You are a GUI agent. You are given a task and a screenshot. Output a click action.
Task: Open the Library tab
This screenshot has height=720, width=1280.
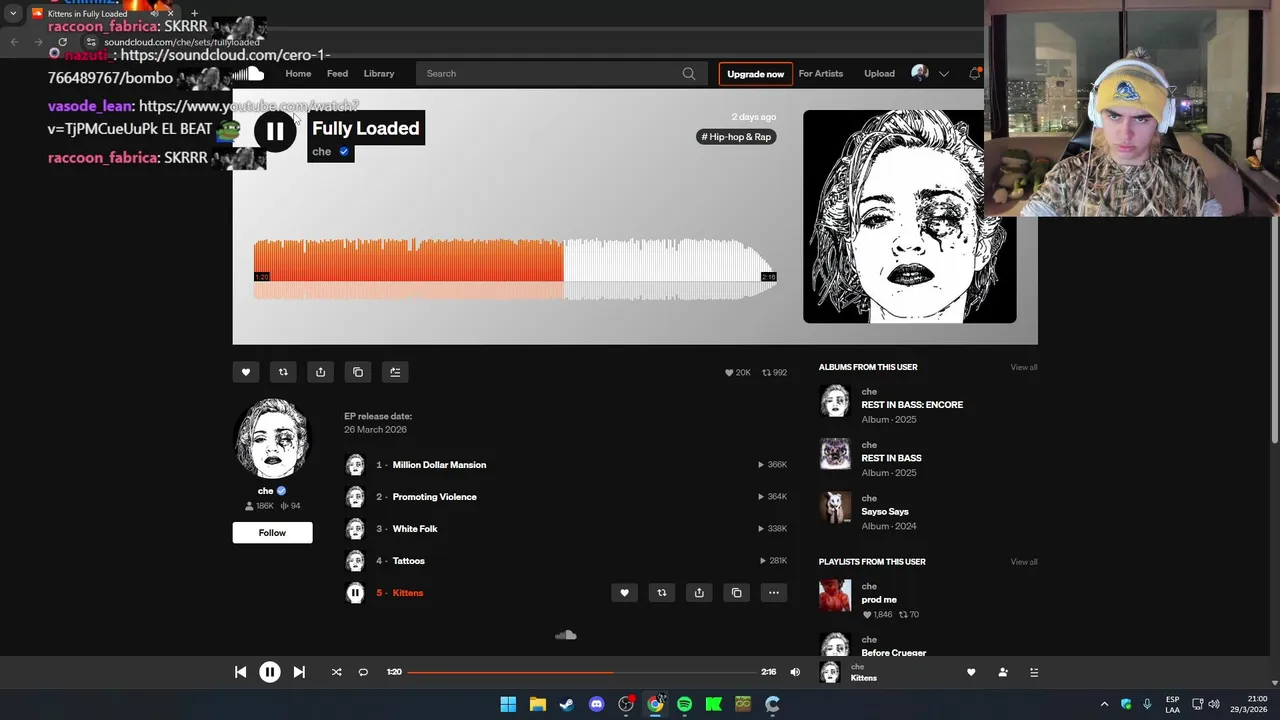(379, 74)
